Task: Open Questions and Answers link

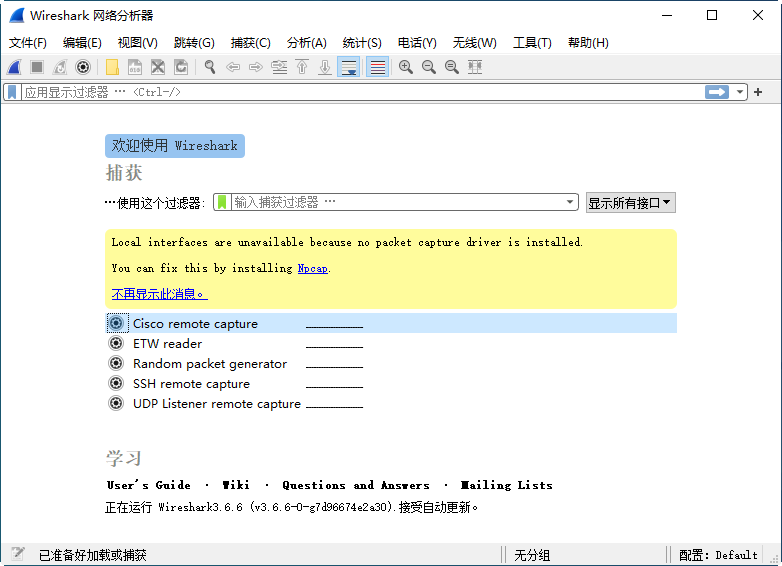Action: pos(356,485)
